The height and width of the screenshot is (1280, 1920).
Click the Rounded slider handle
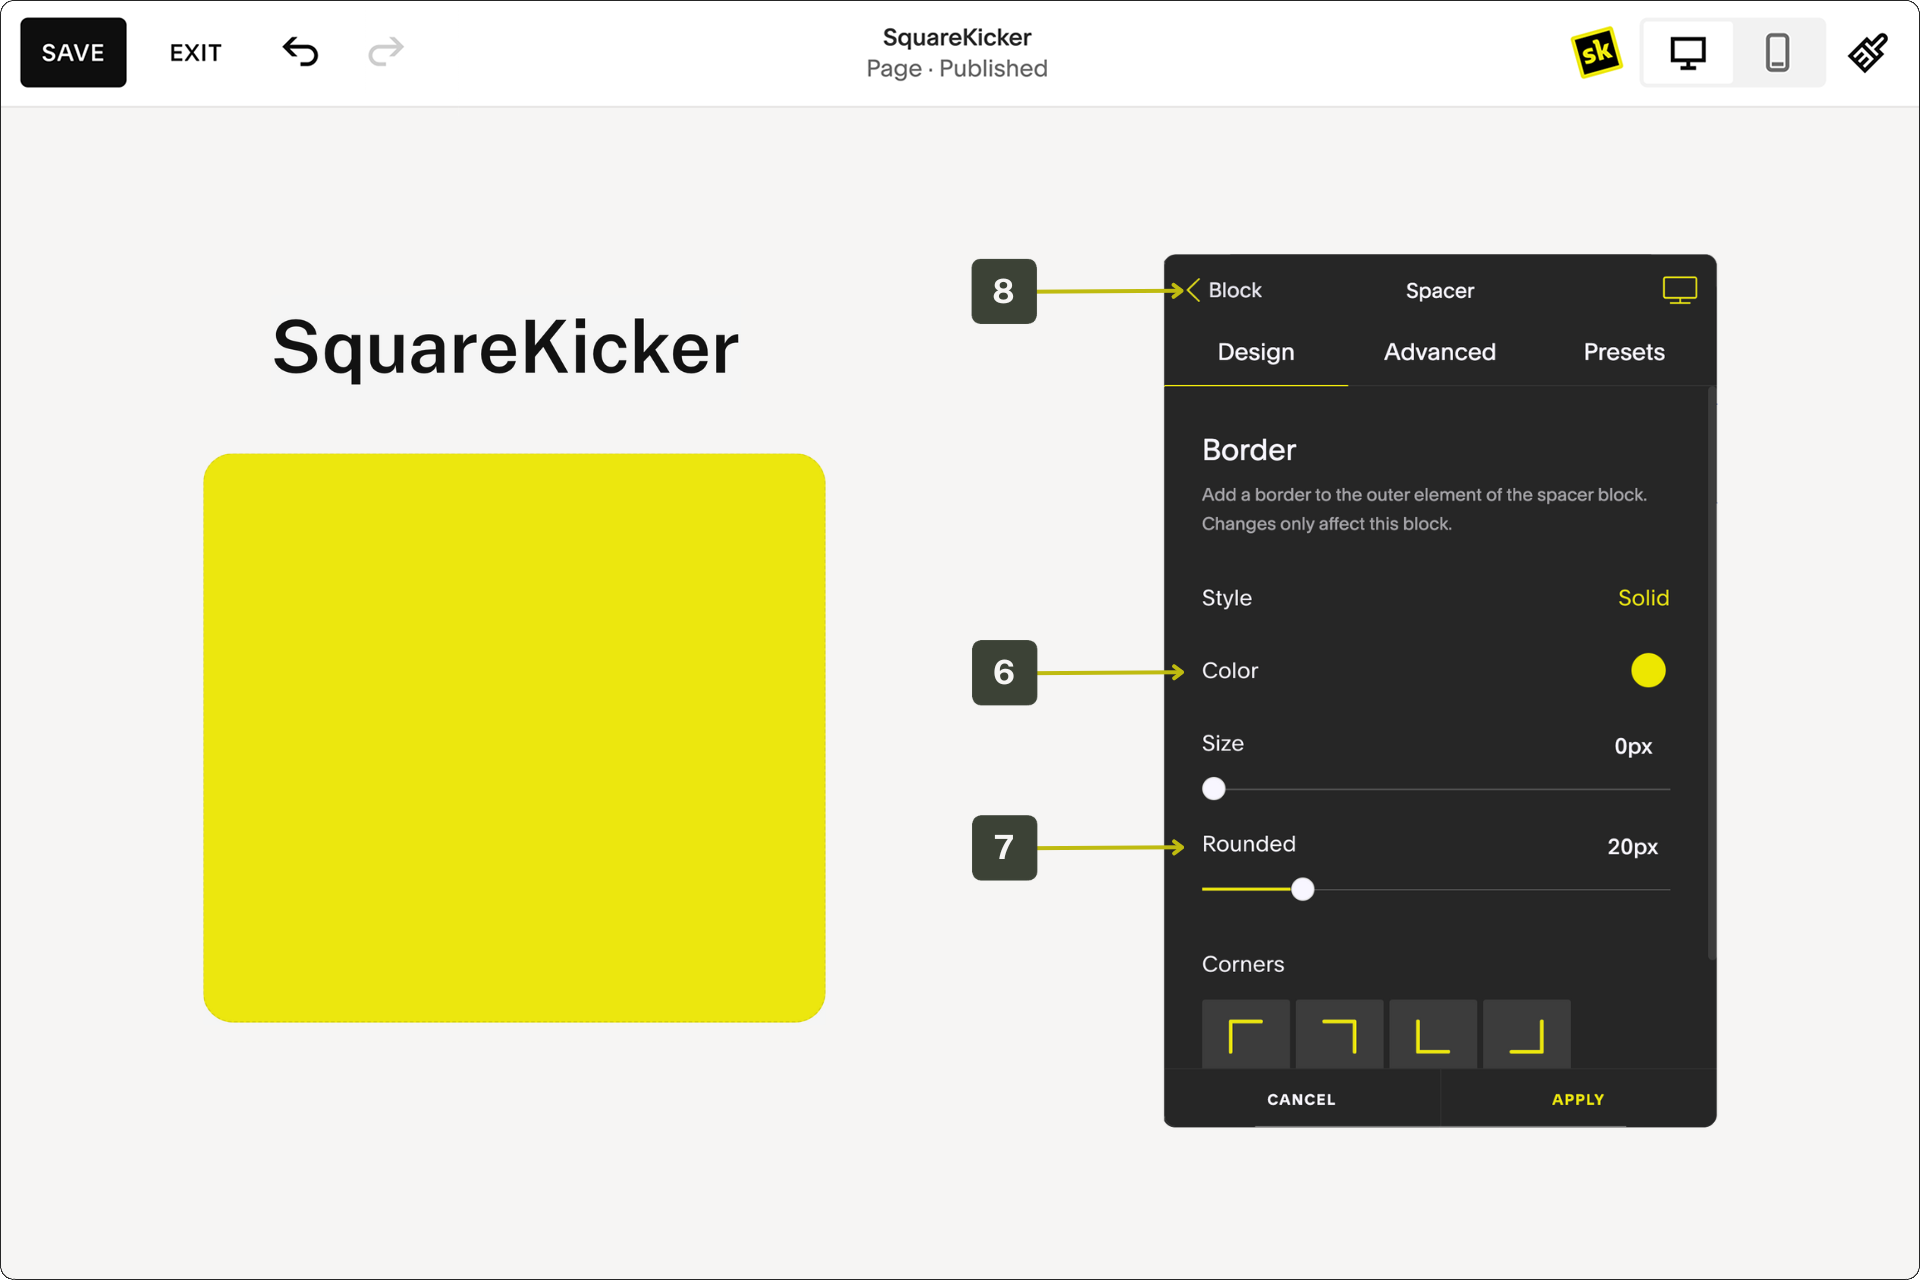point(1302,889)
